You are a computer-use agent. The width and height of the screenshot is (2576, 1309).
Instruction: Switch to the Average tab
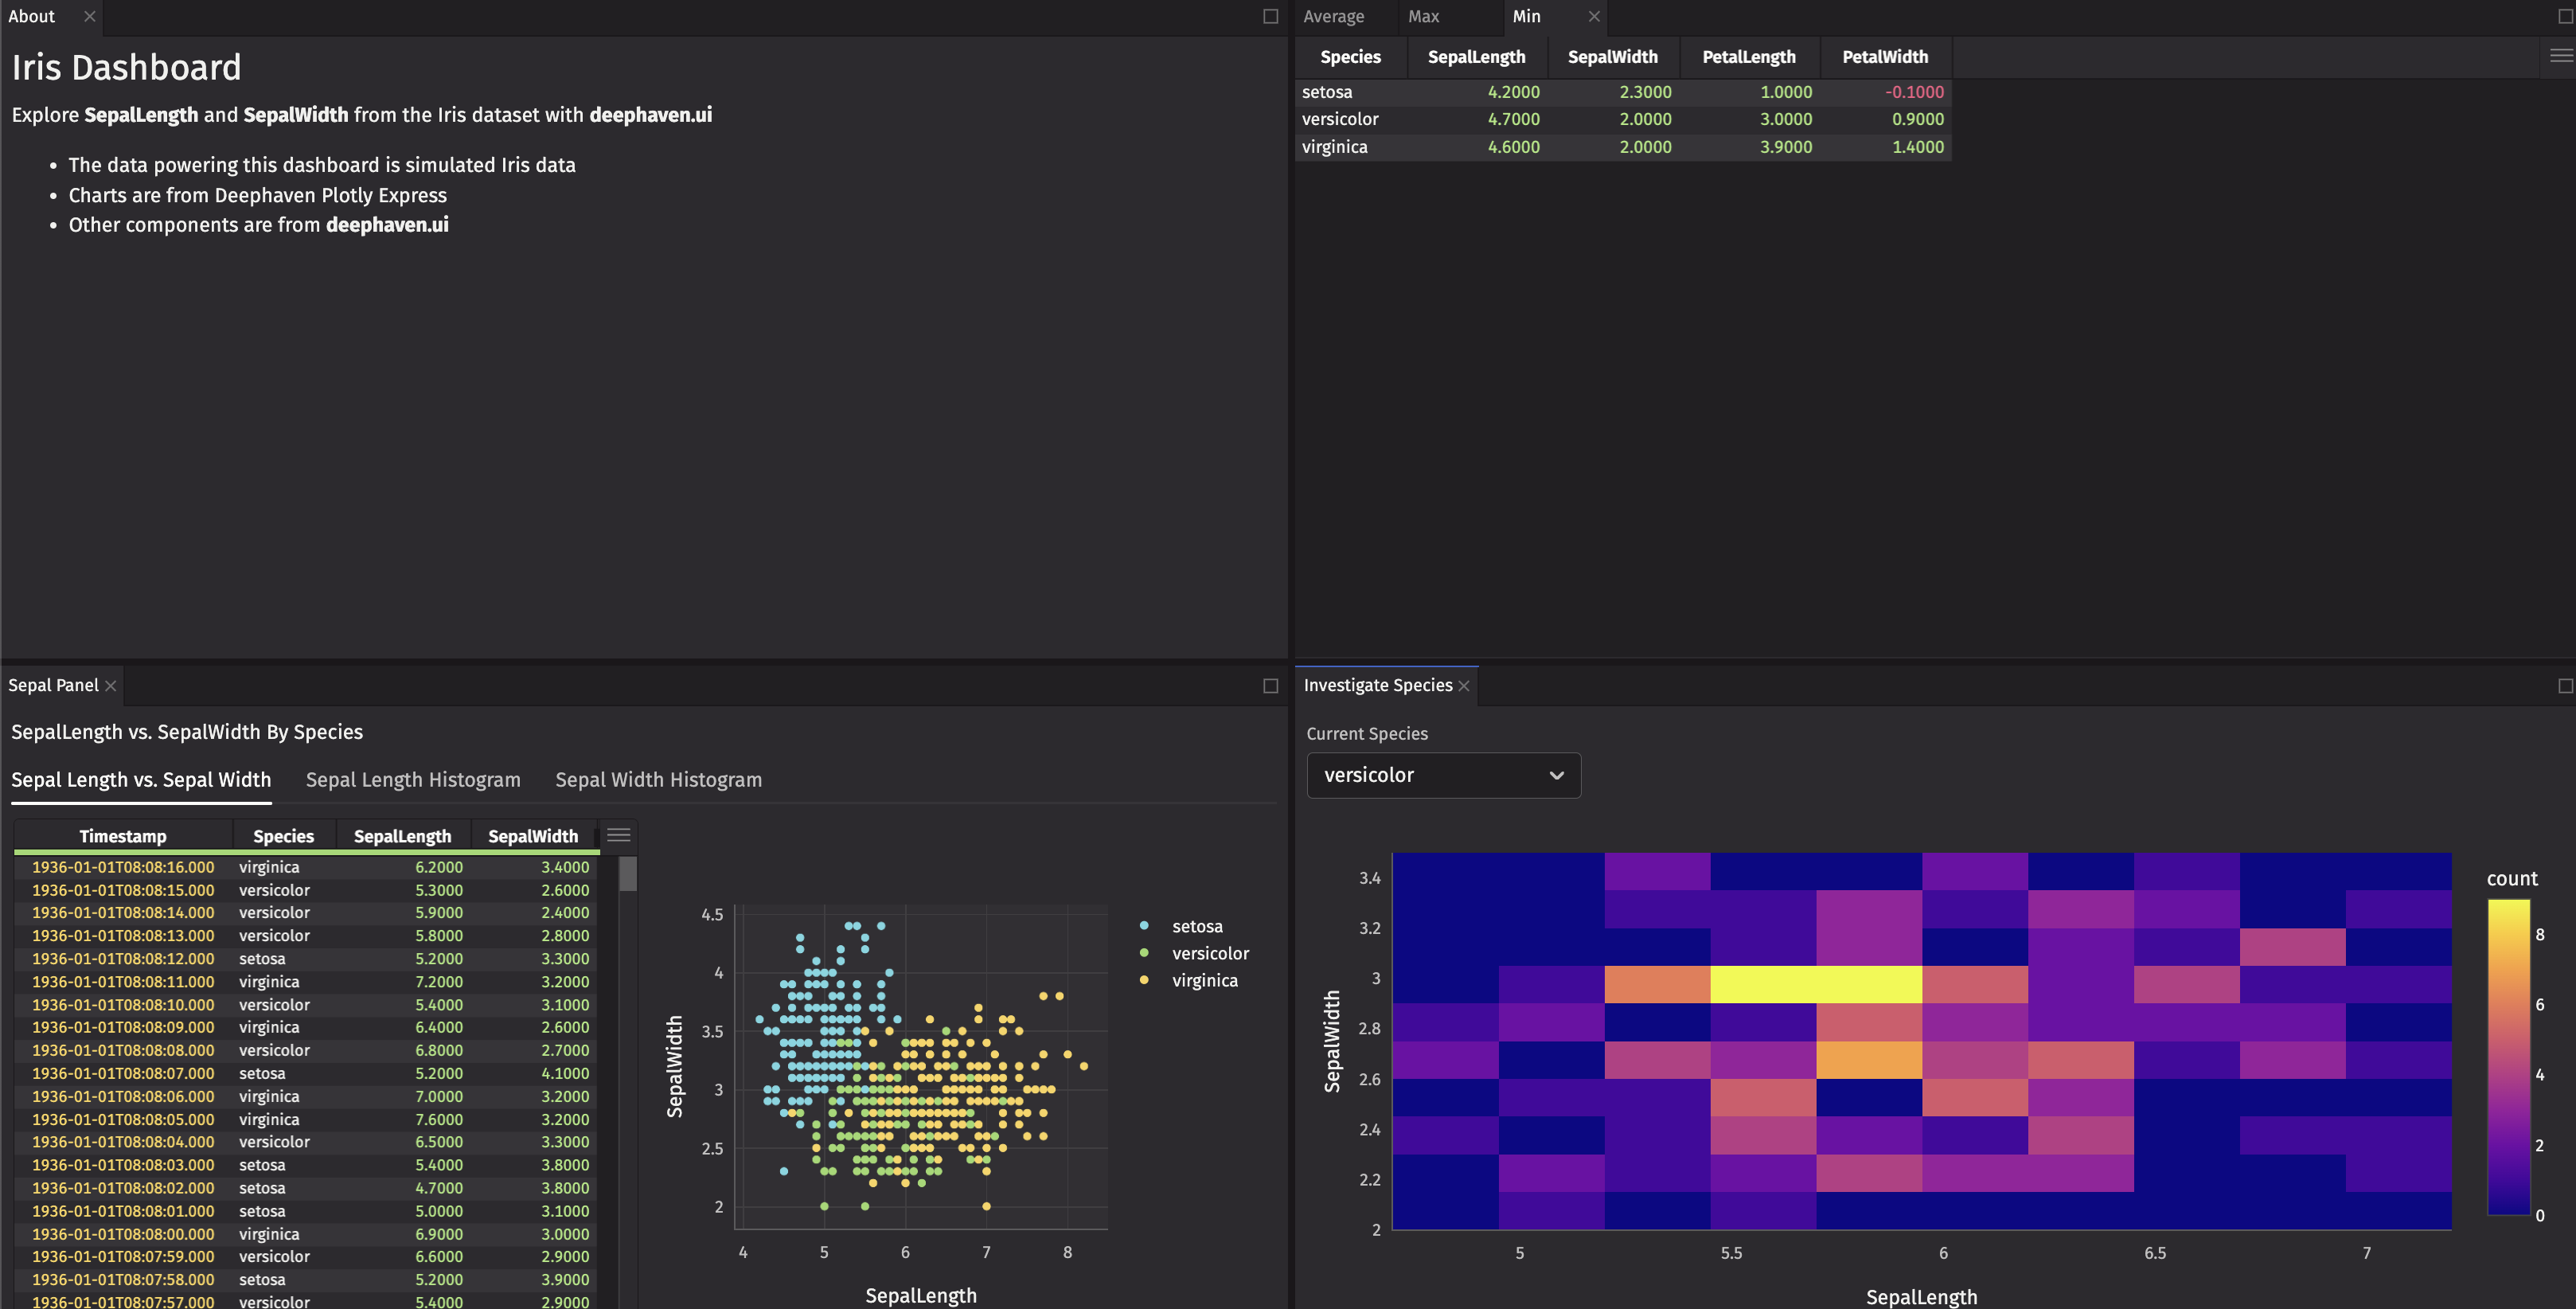click(1333, 16)
